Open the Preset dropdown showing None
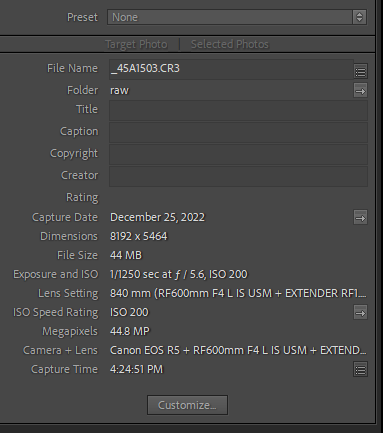This screenshot has height=433, width=383. [x=237, y=17]
